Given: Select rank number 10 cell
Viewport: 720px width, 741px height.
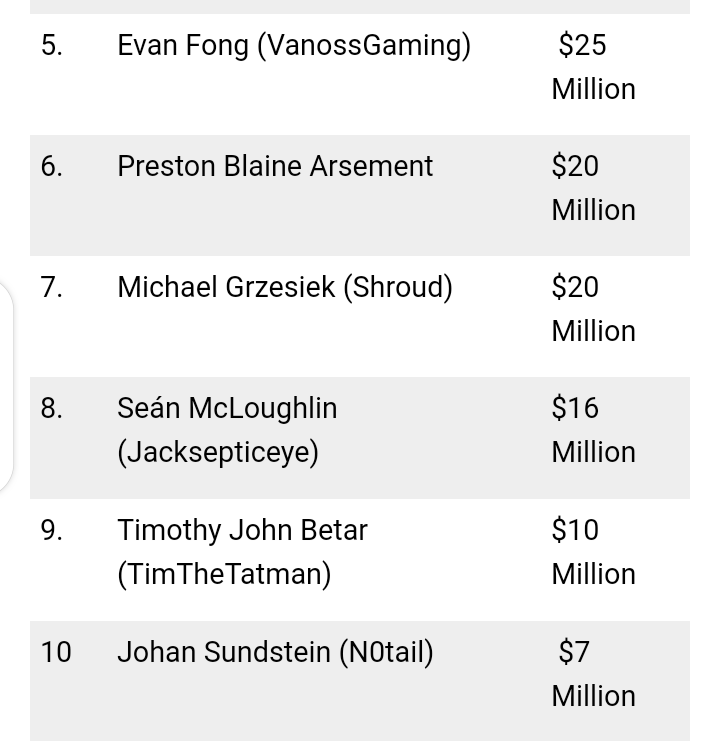Looking at the screenshot, I should (56, 652).
